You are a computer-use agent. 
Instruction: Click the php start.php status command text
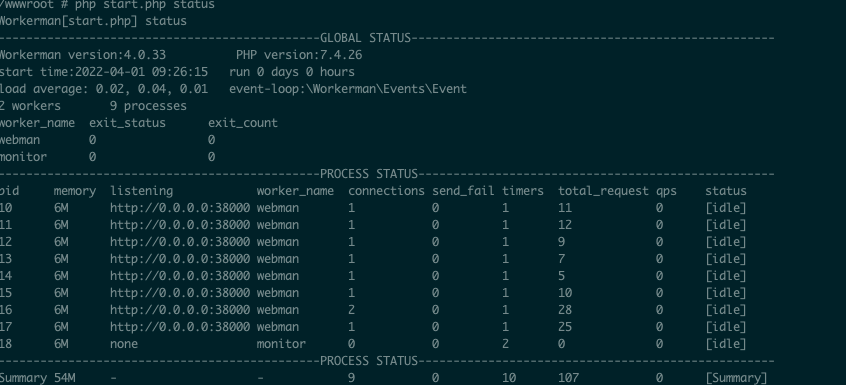[145, 5]
